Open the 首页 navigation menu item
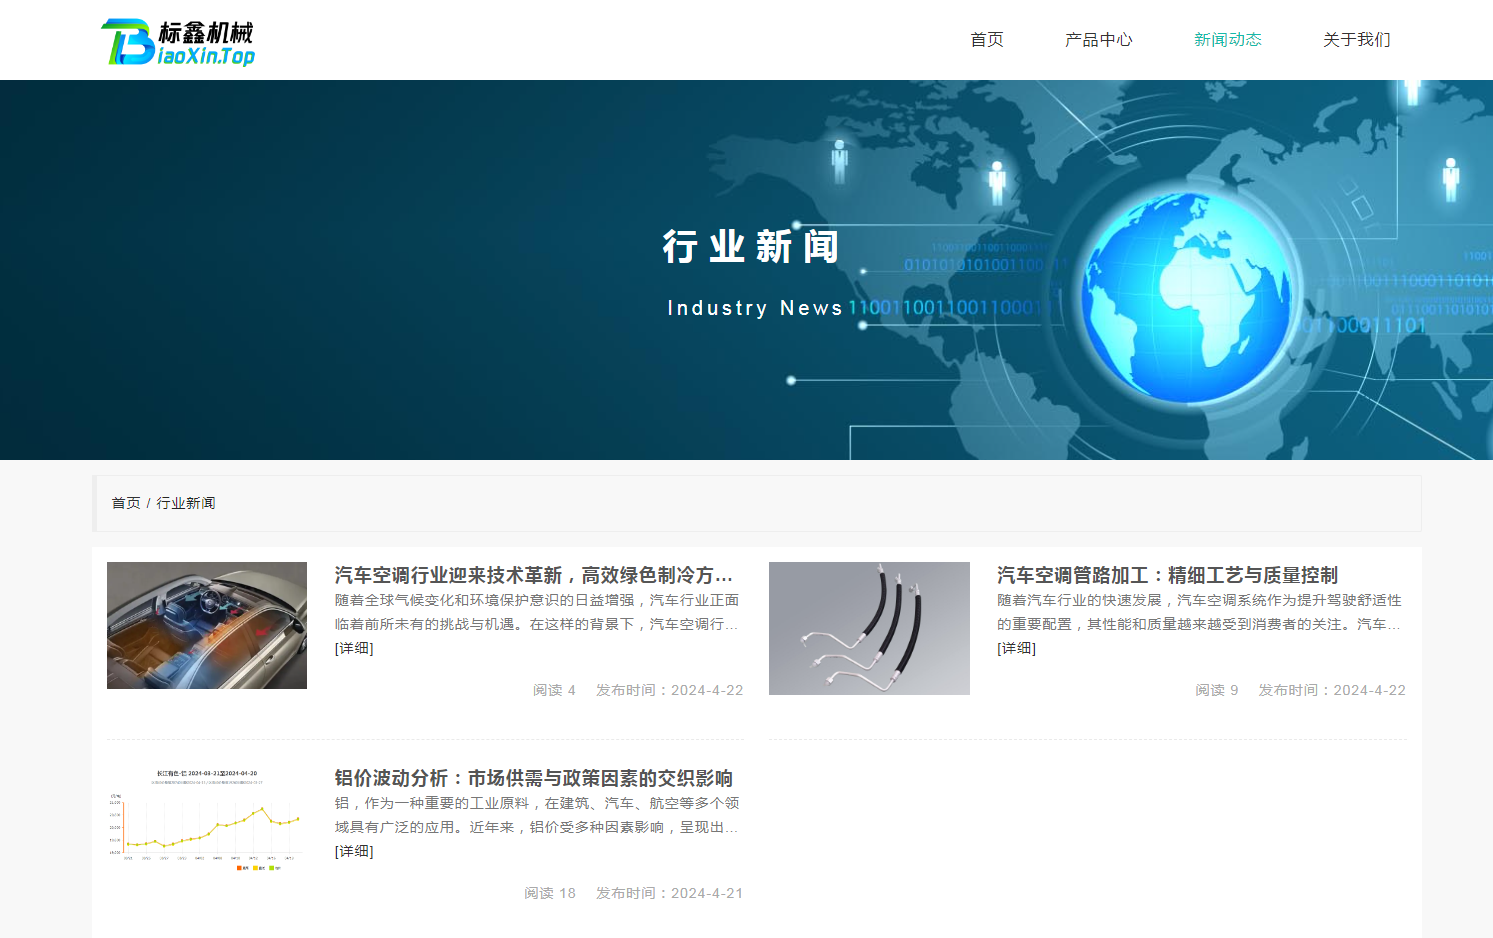 click(x=987, y=40)
